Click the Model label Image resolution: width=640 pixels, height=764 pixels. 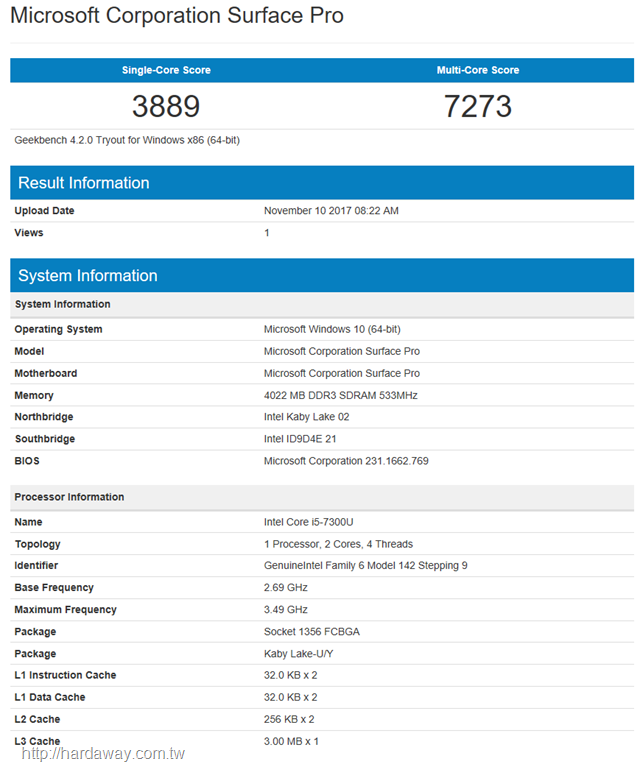click(29, 351)
